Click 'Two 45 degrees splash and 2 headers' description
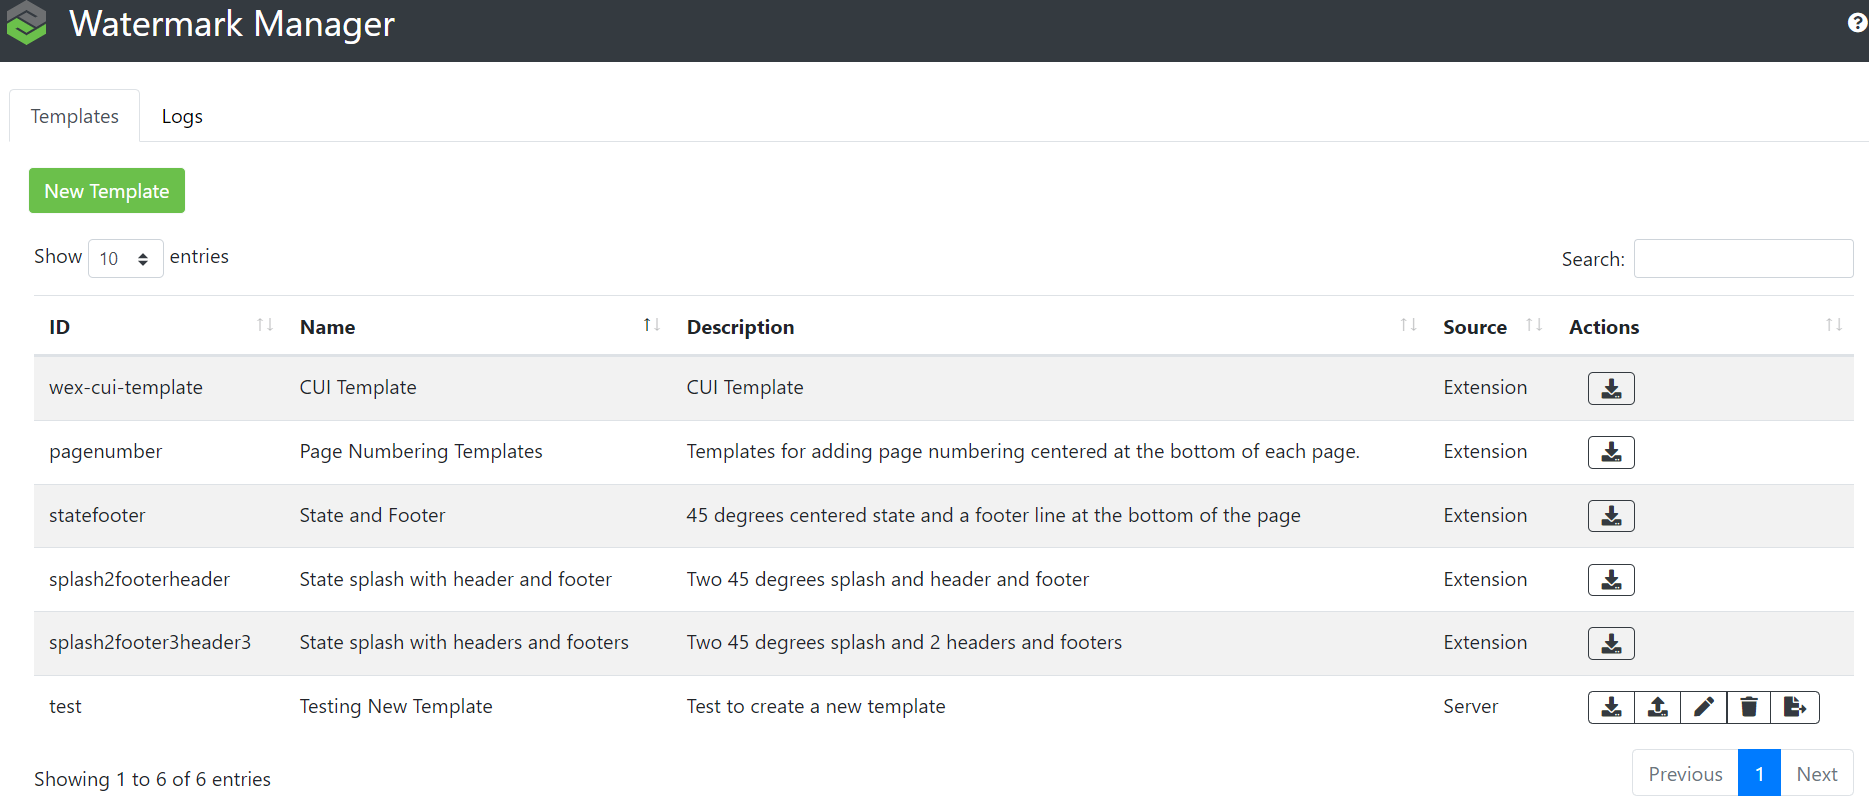The height and width of the screenshot is (803, 1869). coord(904,643)
